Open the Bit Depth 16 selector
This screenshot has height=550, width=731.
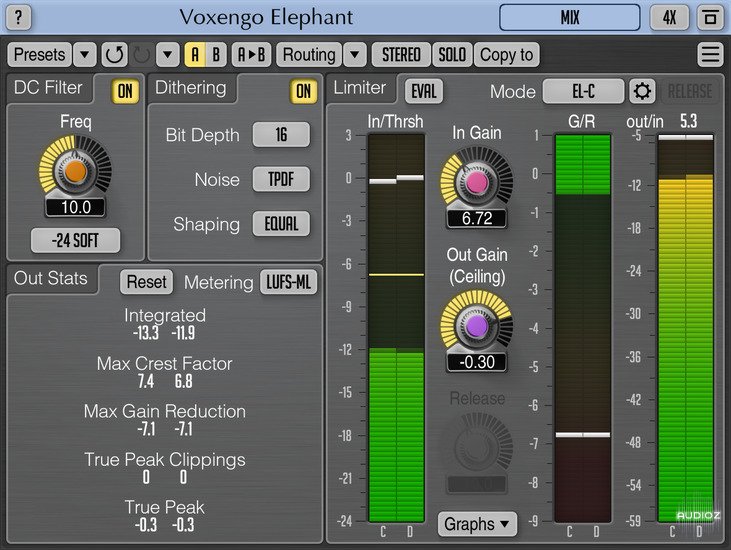click(x=281, y=135)
